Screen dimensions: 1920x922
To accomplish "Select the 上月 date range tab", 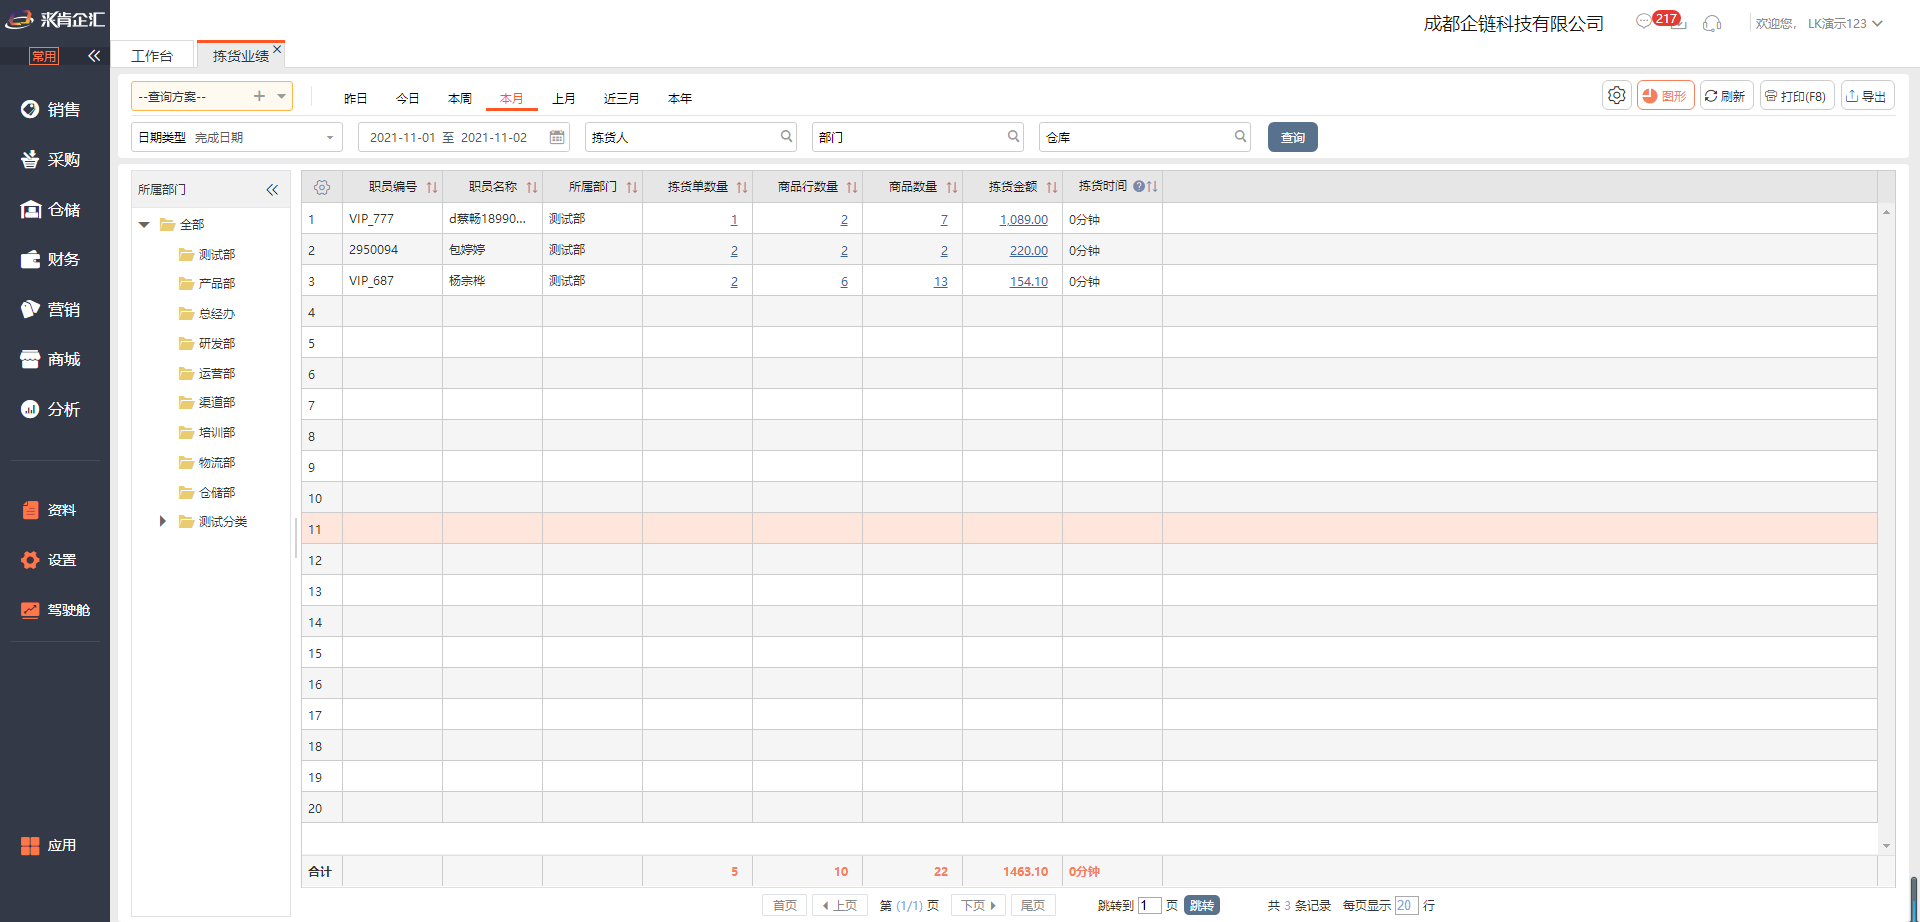I will 564,98.
